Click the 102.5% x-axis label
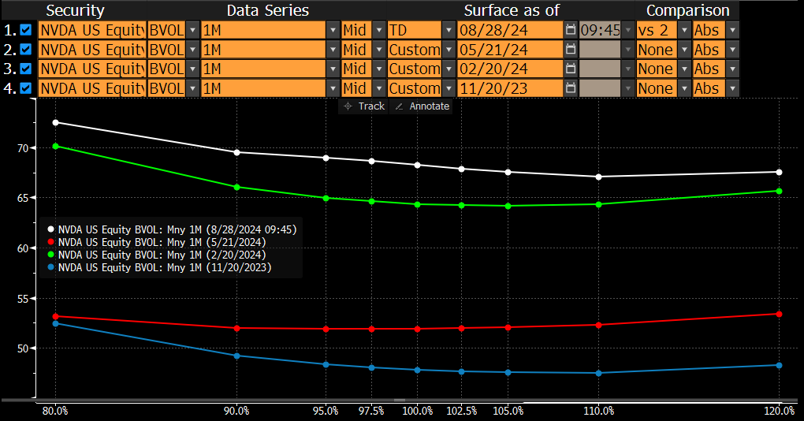This screenshot has height=424, width=805. click(x=462, y=411)
